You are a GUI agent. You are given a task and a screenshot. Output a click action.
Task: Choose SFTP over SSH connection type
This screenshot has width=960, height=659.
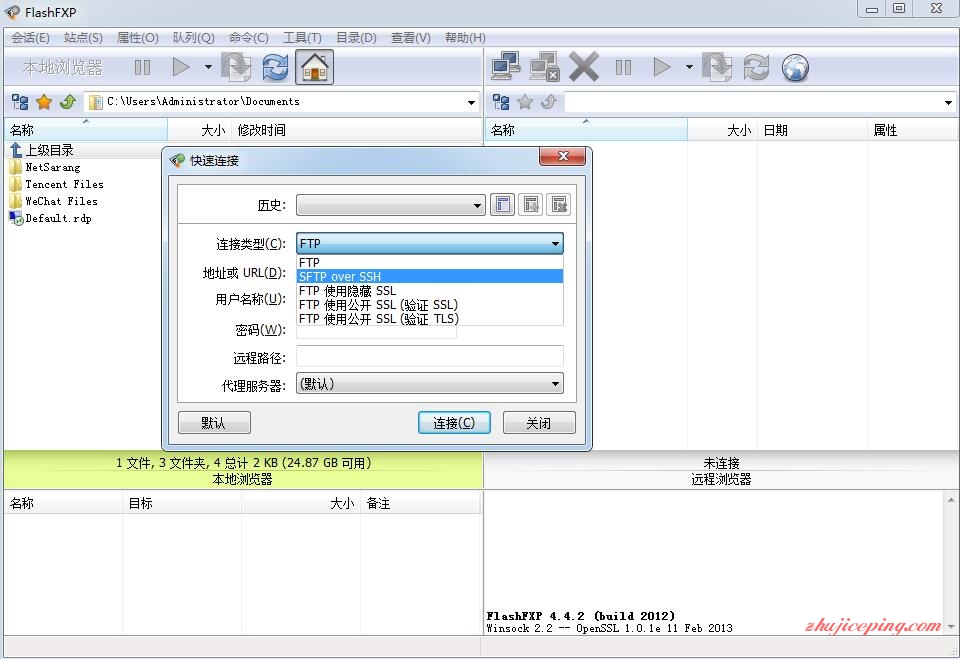[429, 276]
